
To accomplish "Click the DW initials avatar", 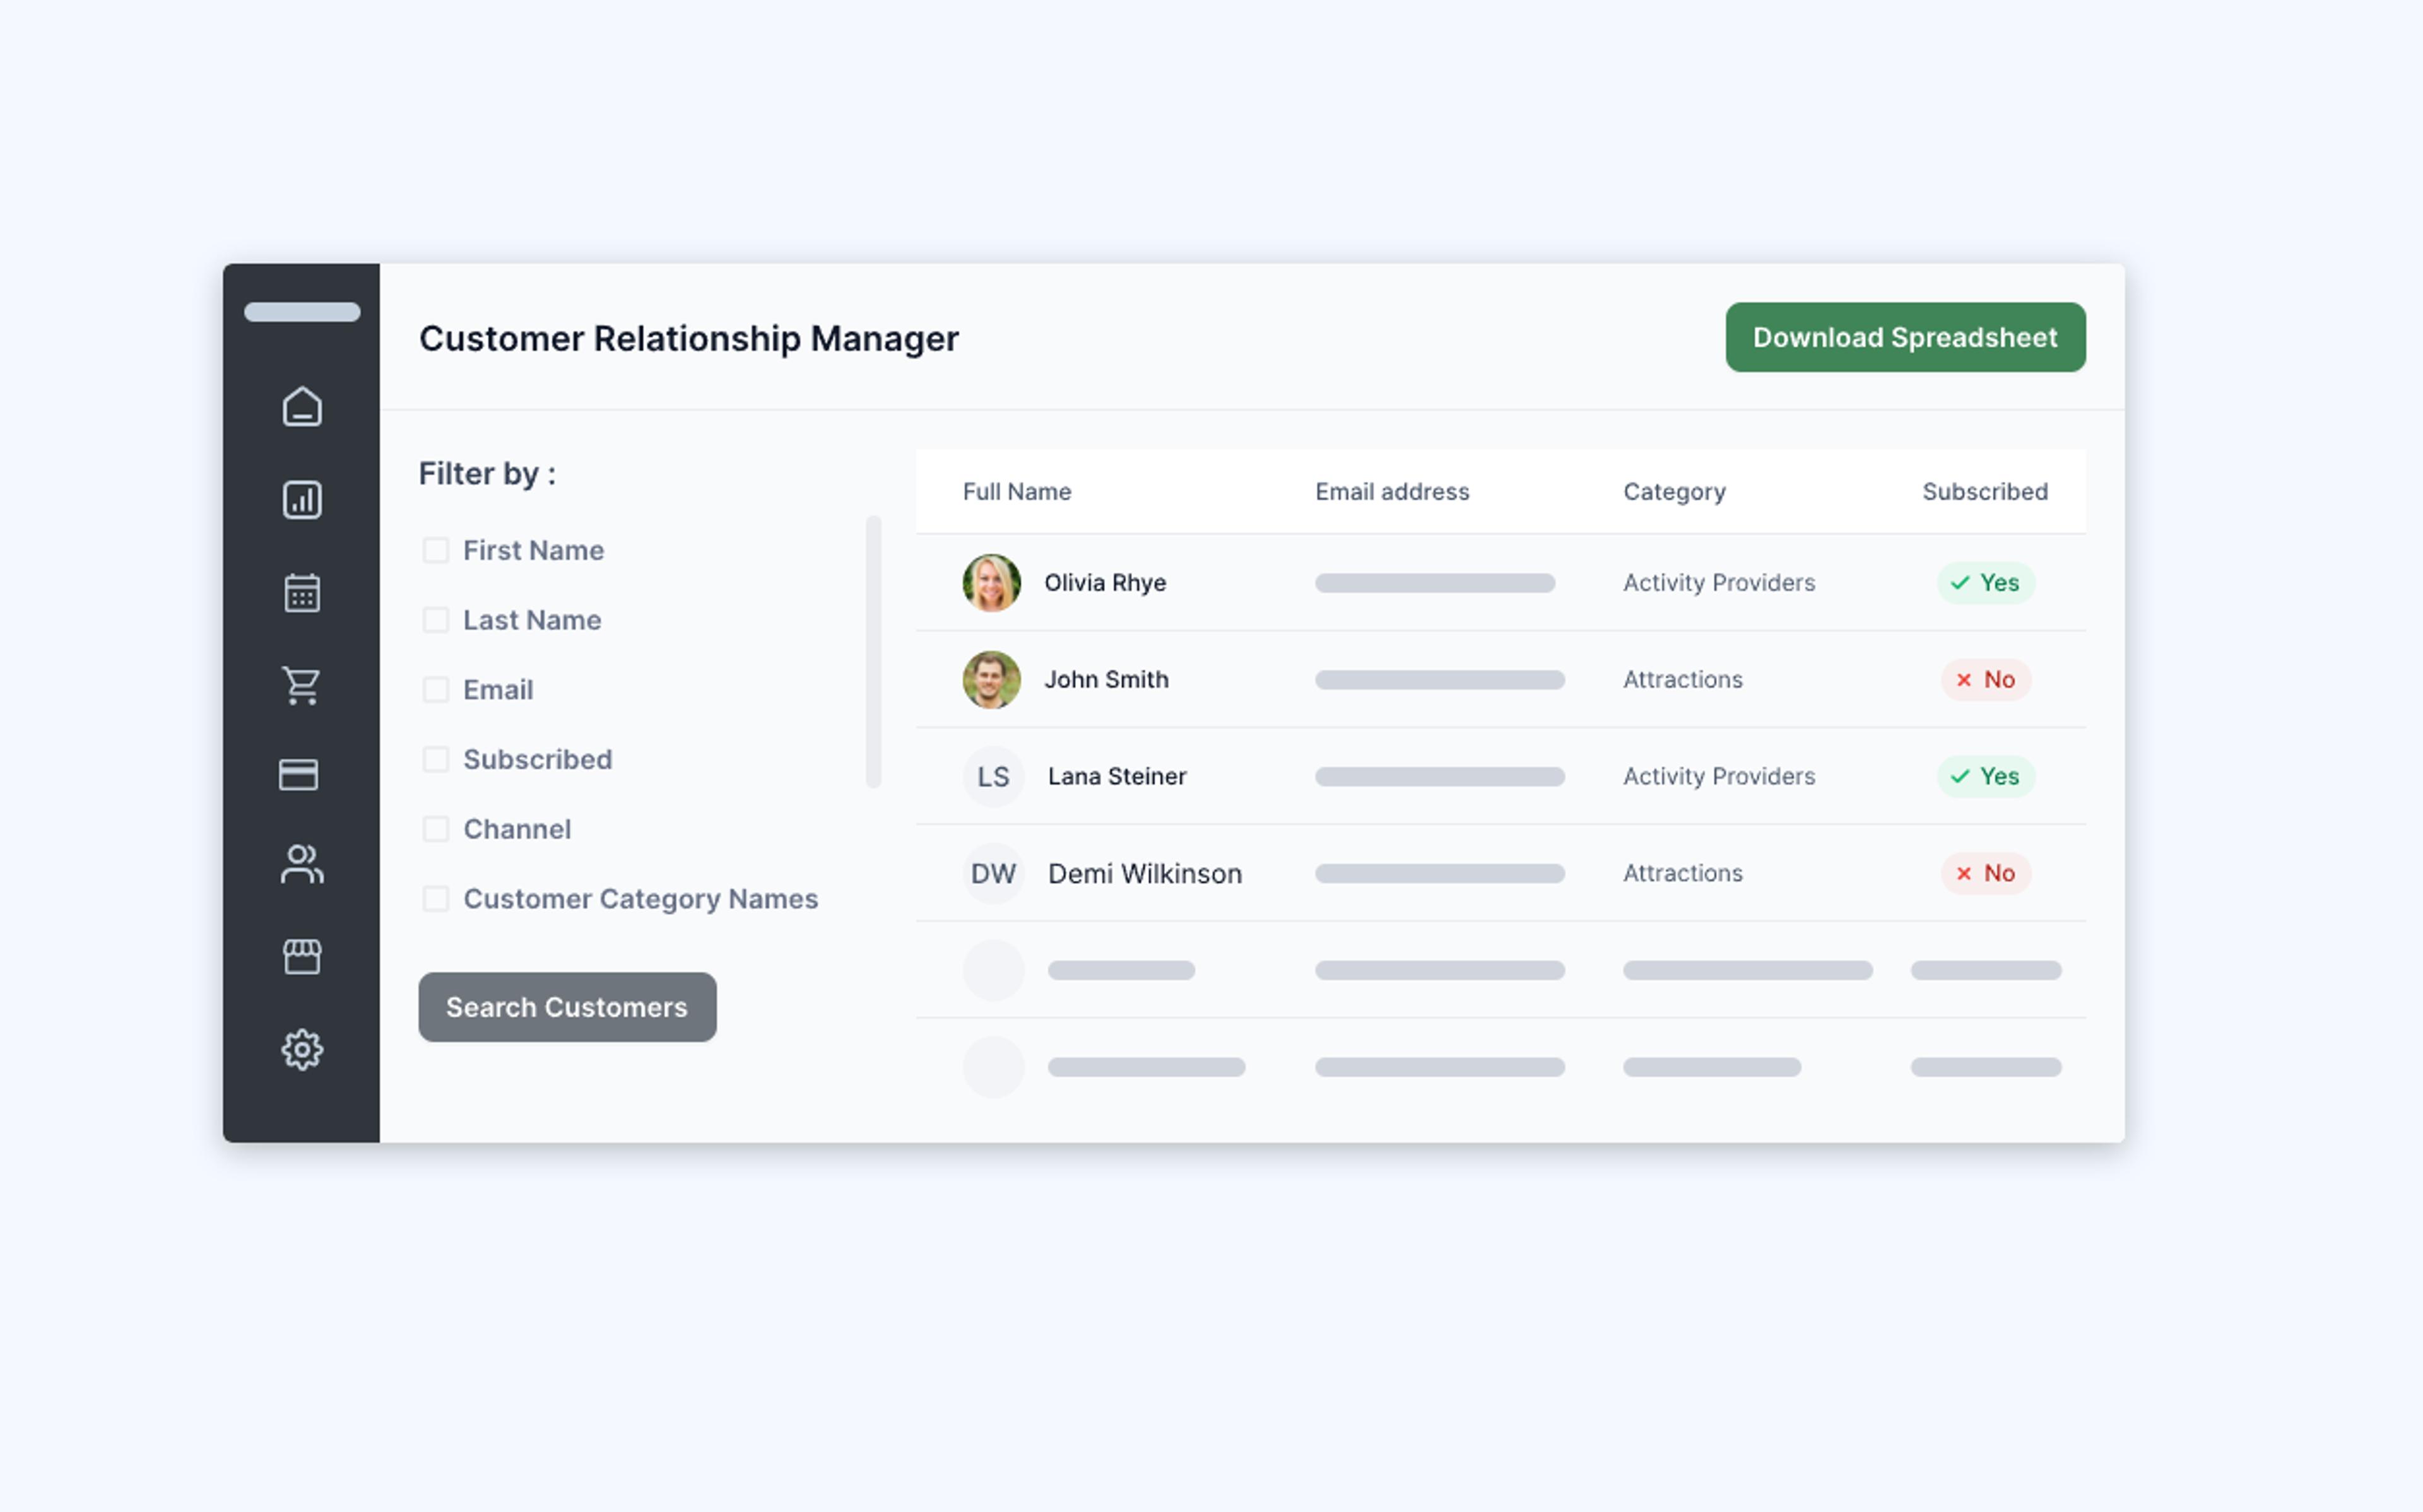I will pos(994,874).
